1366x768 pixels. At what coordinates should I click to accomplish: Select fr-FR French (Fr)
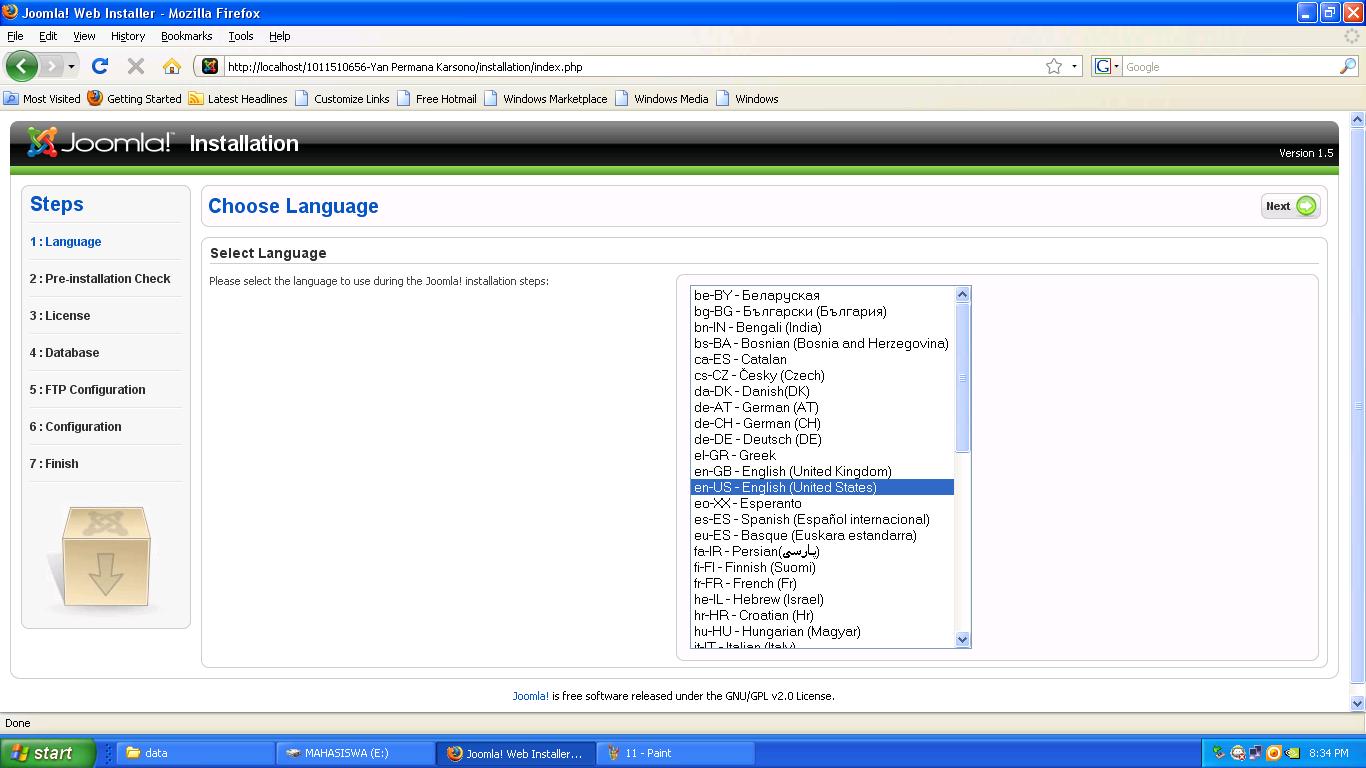(x=822, y=583)
